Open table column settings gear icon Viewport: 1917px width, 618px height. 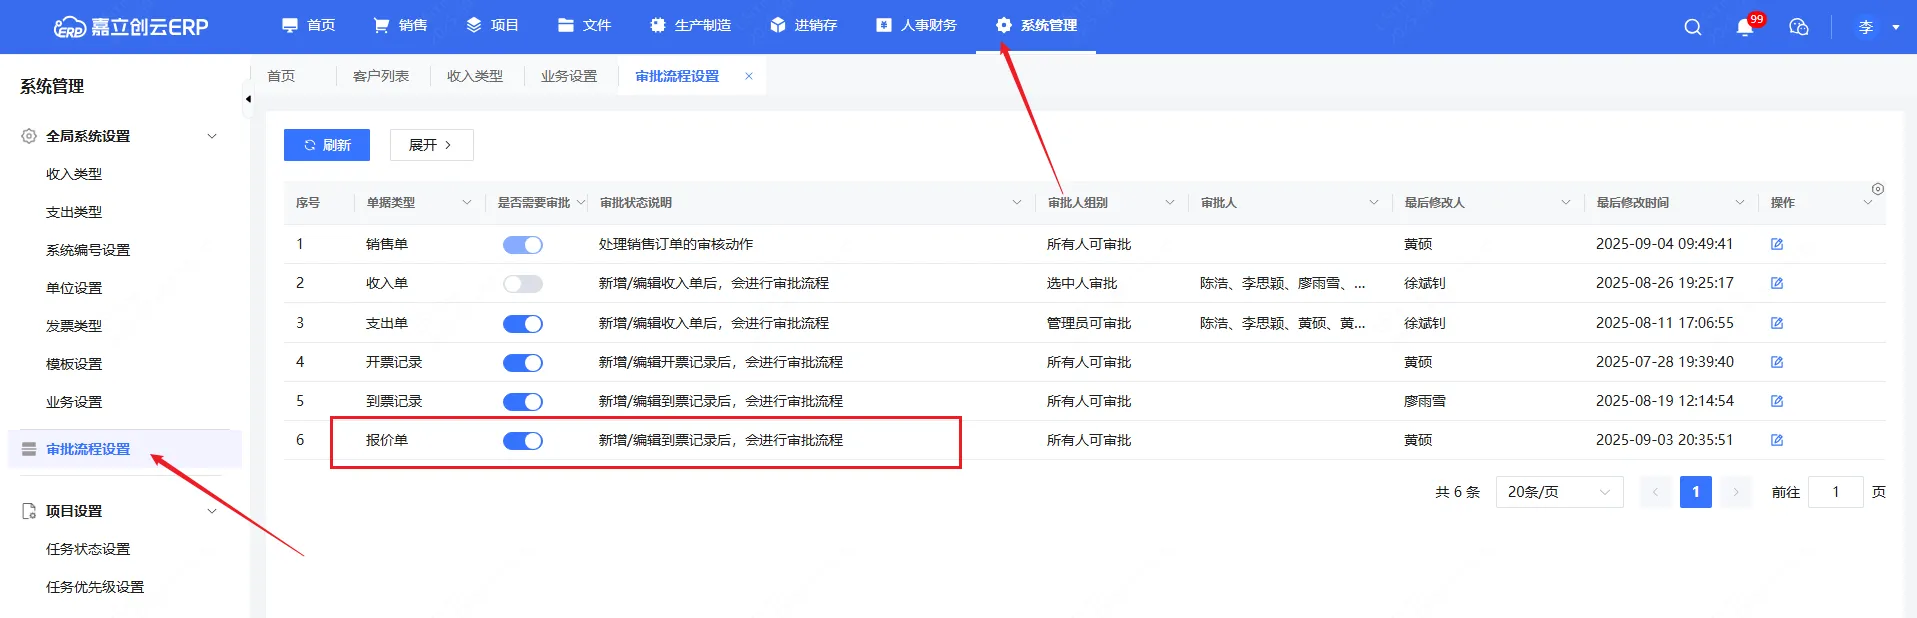[x=1878, y=189]
